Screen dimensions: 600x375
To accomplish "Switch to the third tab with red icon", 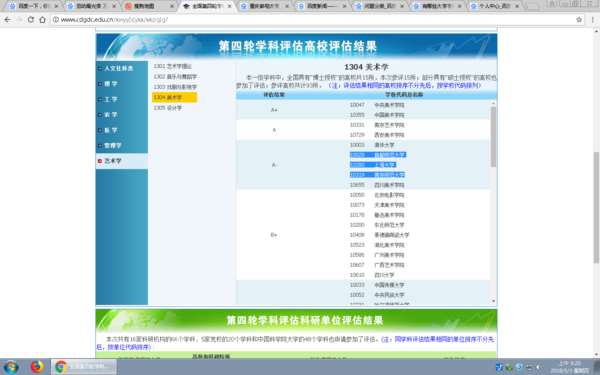I will (x=149, y=6).
